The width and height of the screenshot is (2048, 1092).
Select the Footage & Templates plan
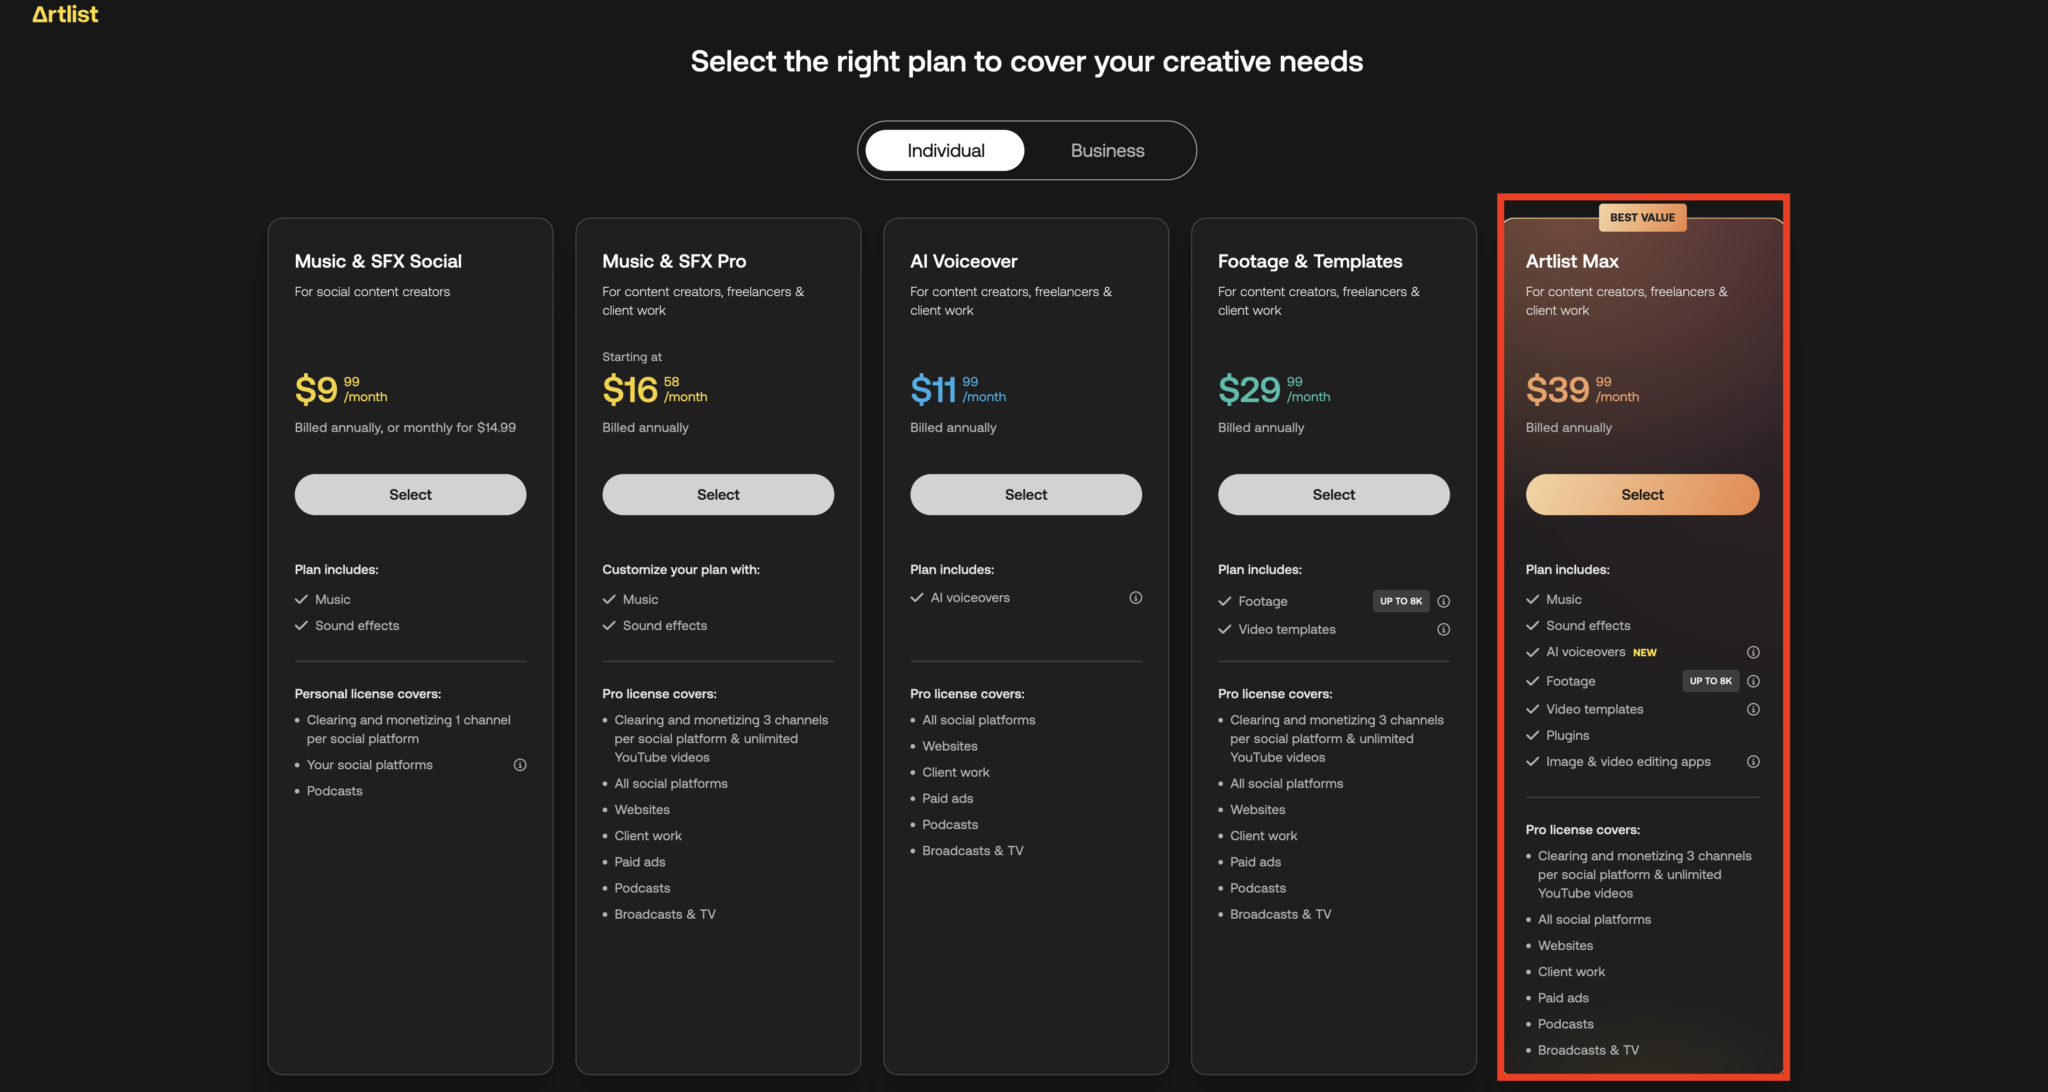[x=1333, y=495]
